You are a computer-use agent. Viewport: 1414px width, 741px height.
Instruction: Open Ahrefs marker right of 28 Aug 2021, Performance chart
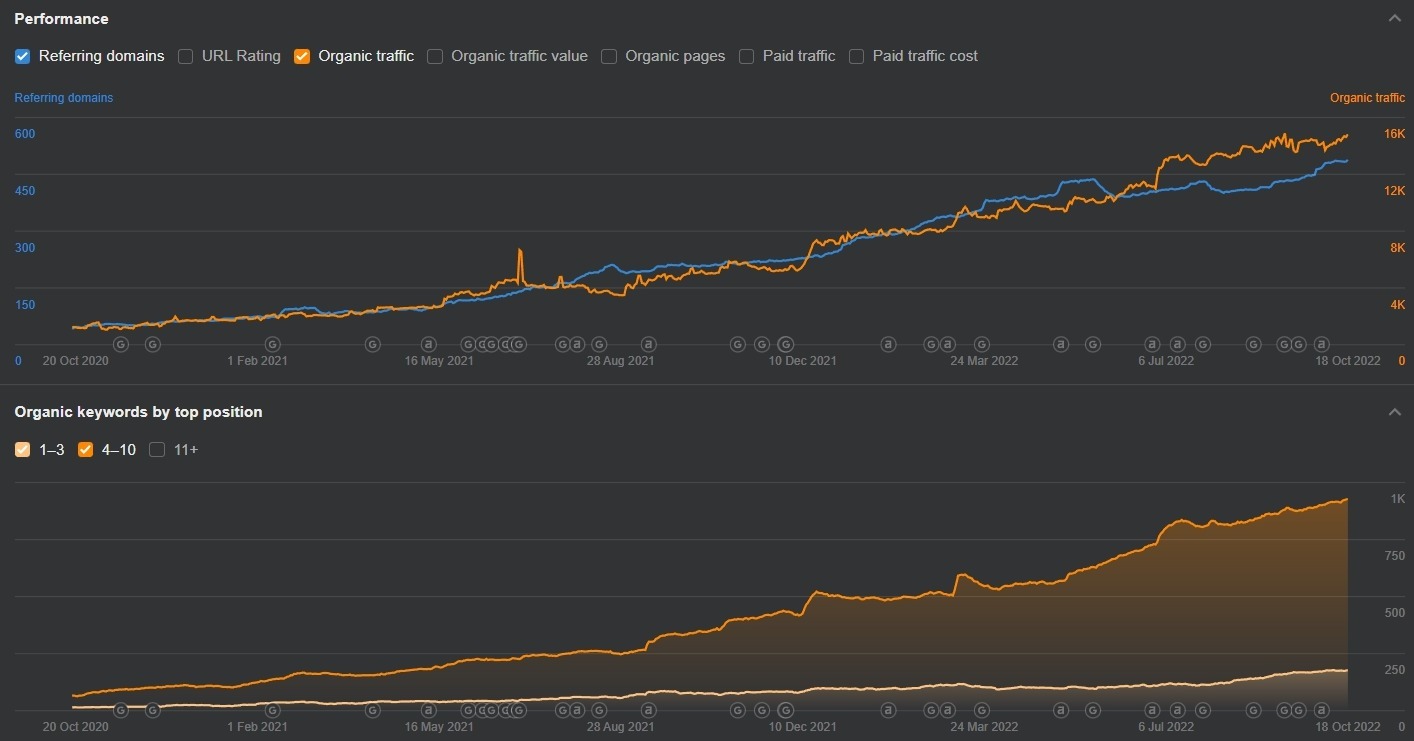point(648,344)
